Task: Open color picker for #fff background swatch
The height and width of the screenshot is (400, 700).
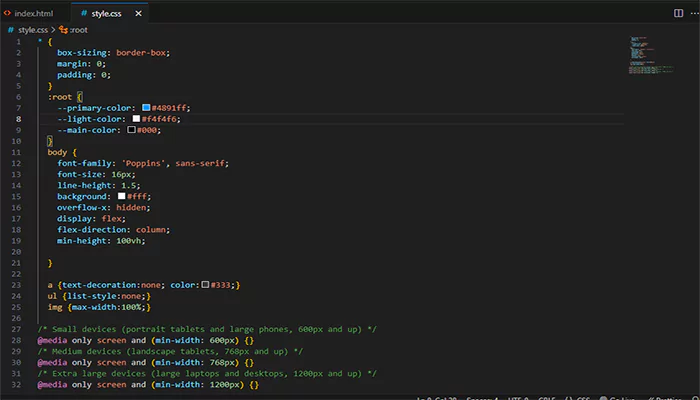Action: pos(121,196)
